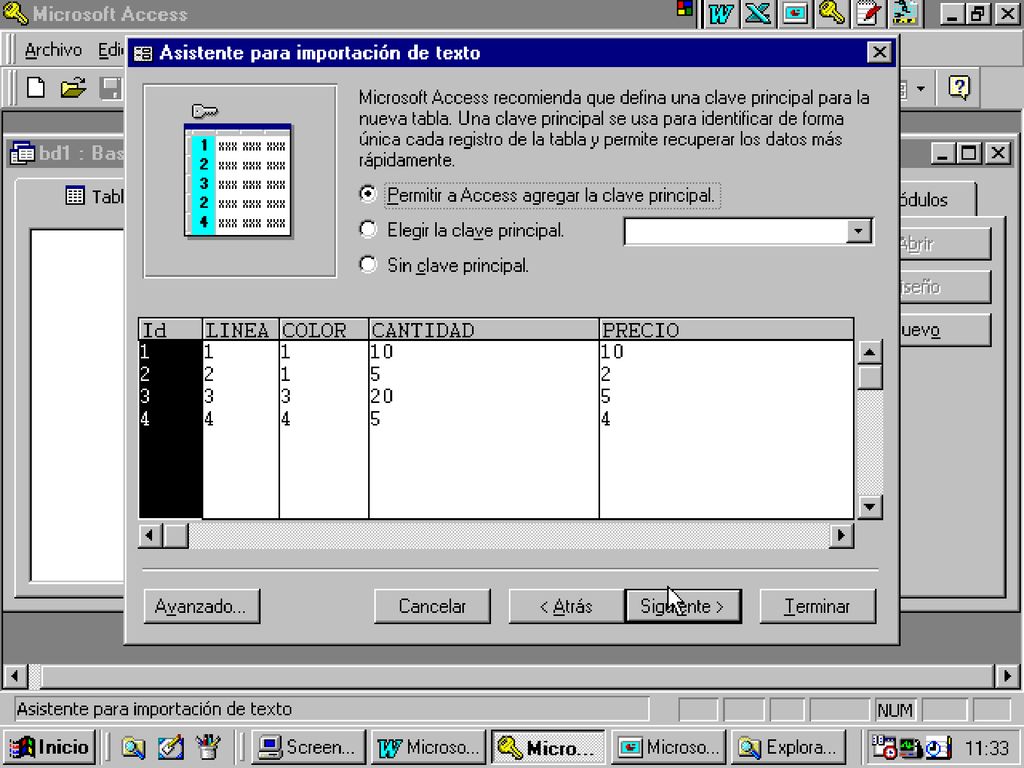Click the Access key icon in title bar
This screenshot has width=1024, height=768.
point(14,13)
